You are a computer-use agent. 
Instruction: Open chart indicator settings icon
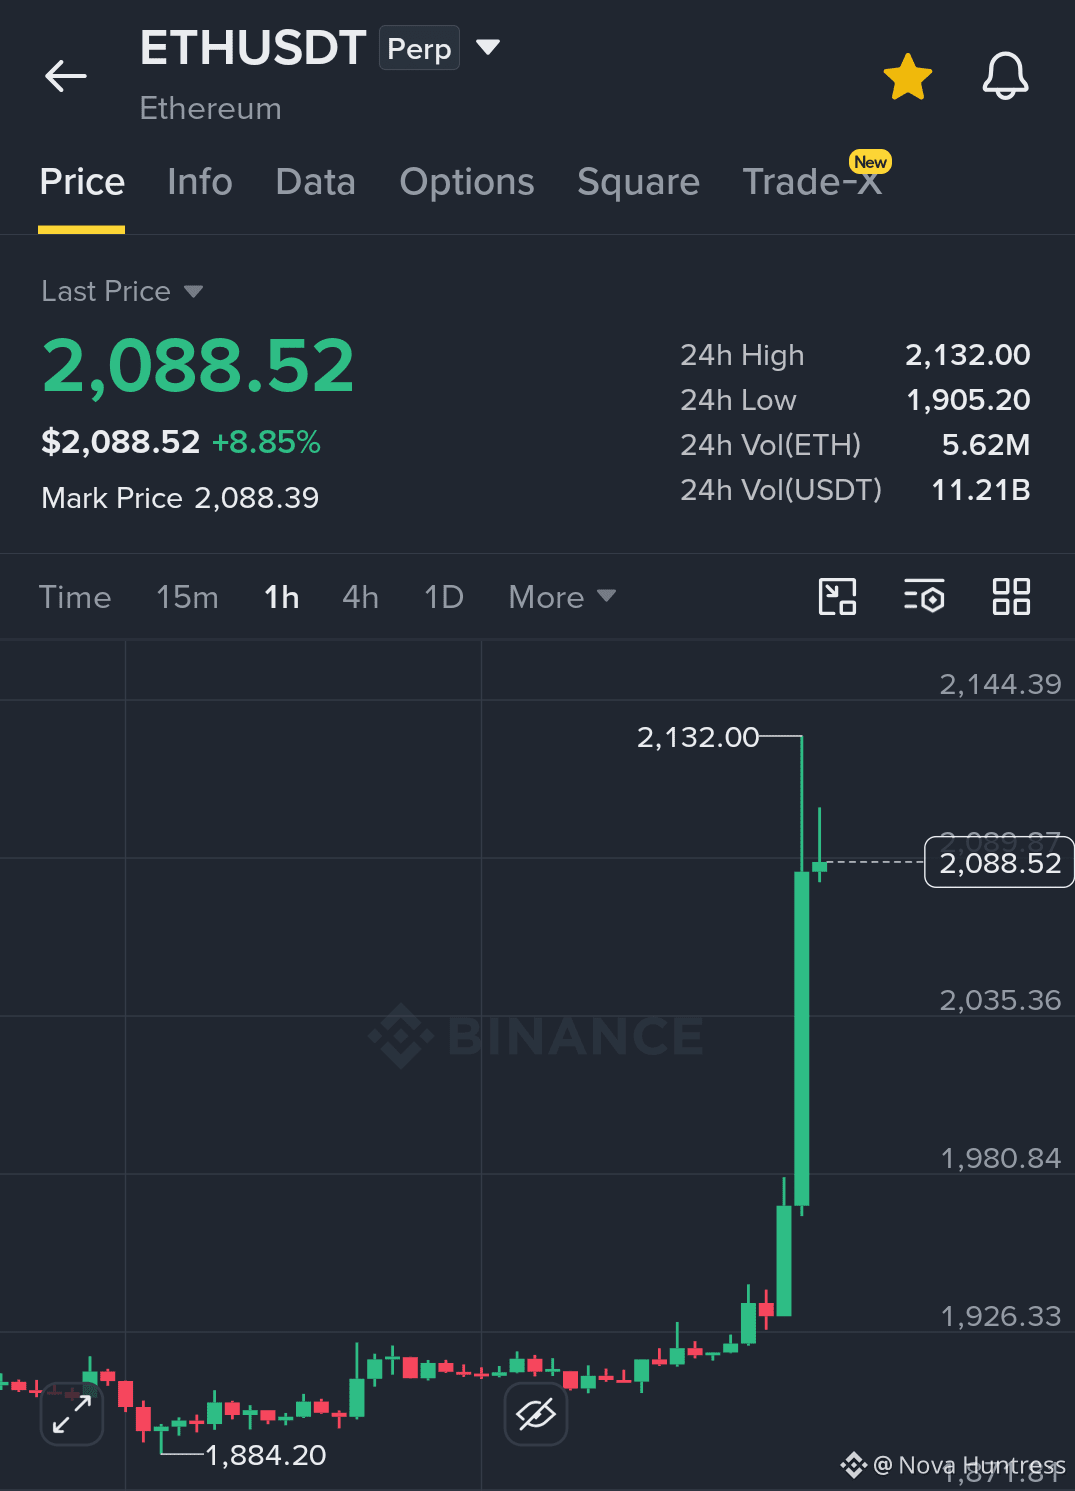924,597
